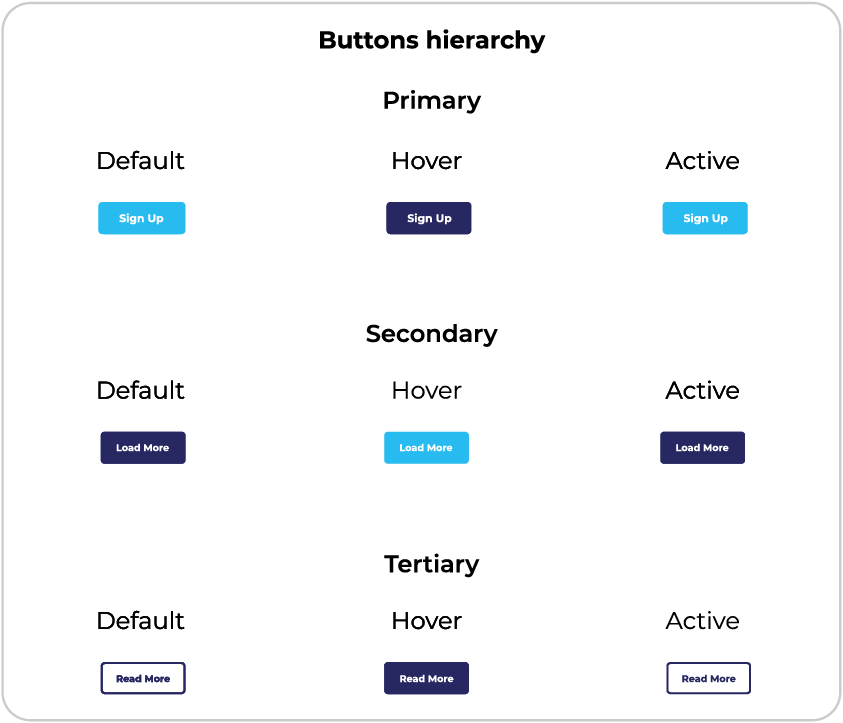Click the Active label under Primary
843x723 pixels.
coord(703,161)
